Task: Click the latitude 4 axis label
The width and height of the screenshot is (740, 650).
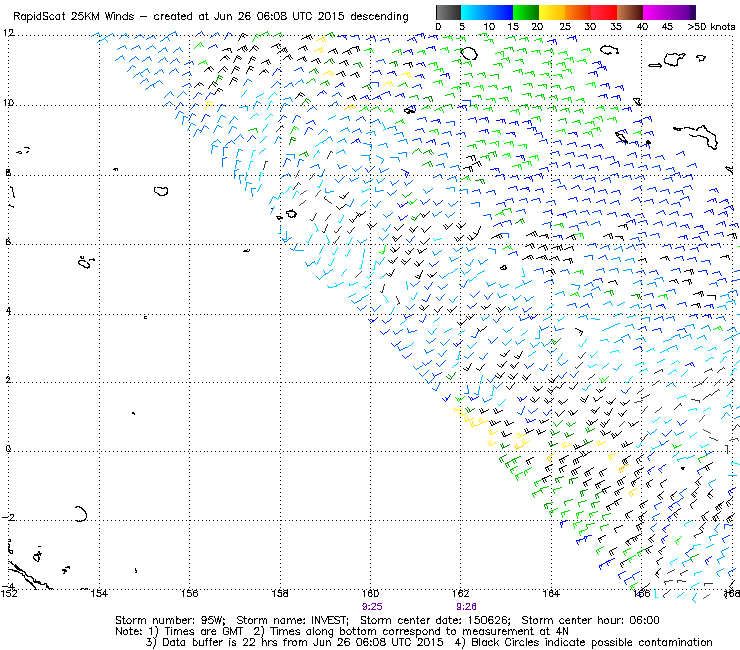Action: pyautogui.click(x=8, y=312)
